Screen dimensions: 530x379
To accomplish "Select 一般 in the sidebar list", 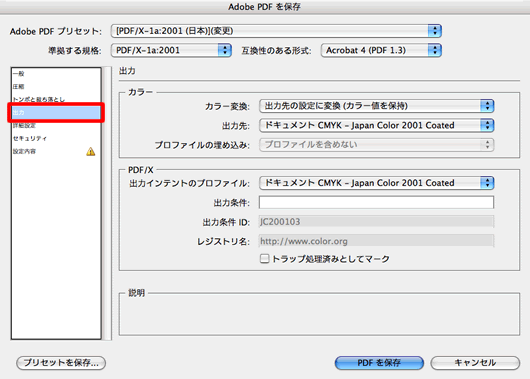I will (56, 74).
